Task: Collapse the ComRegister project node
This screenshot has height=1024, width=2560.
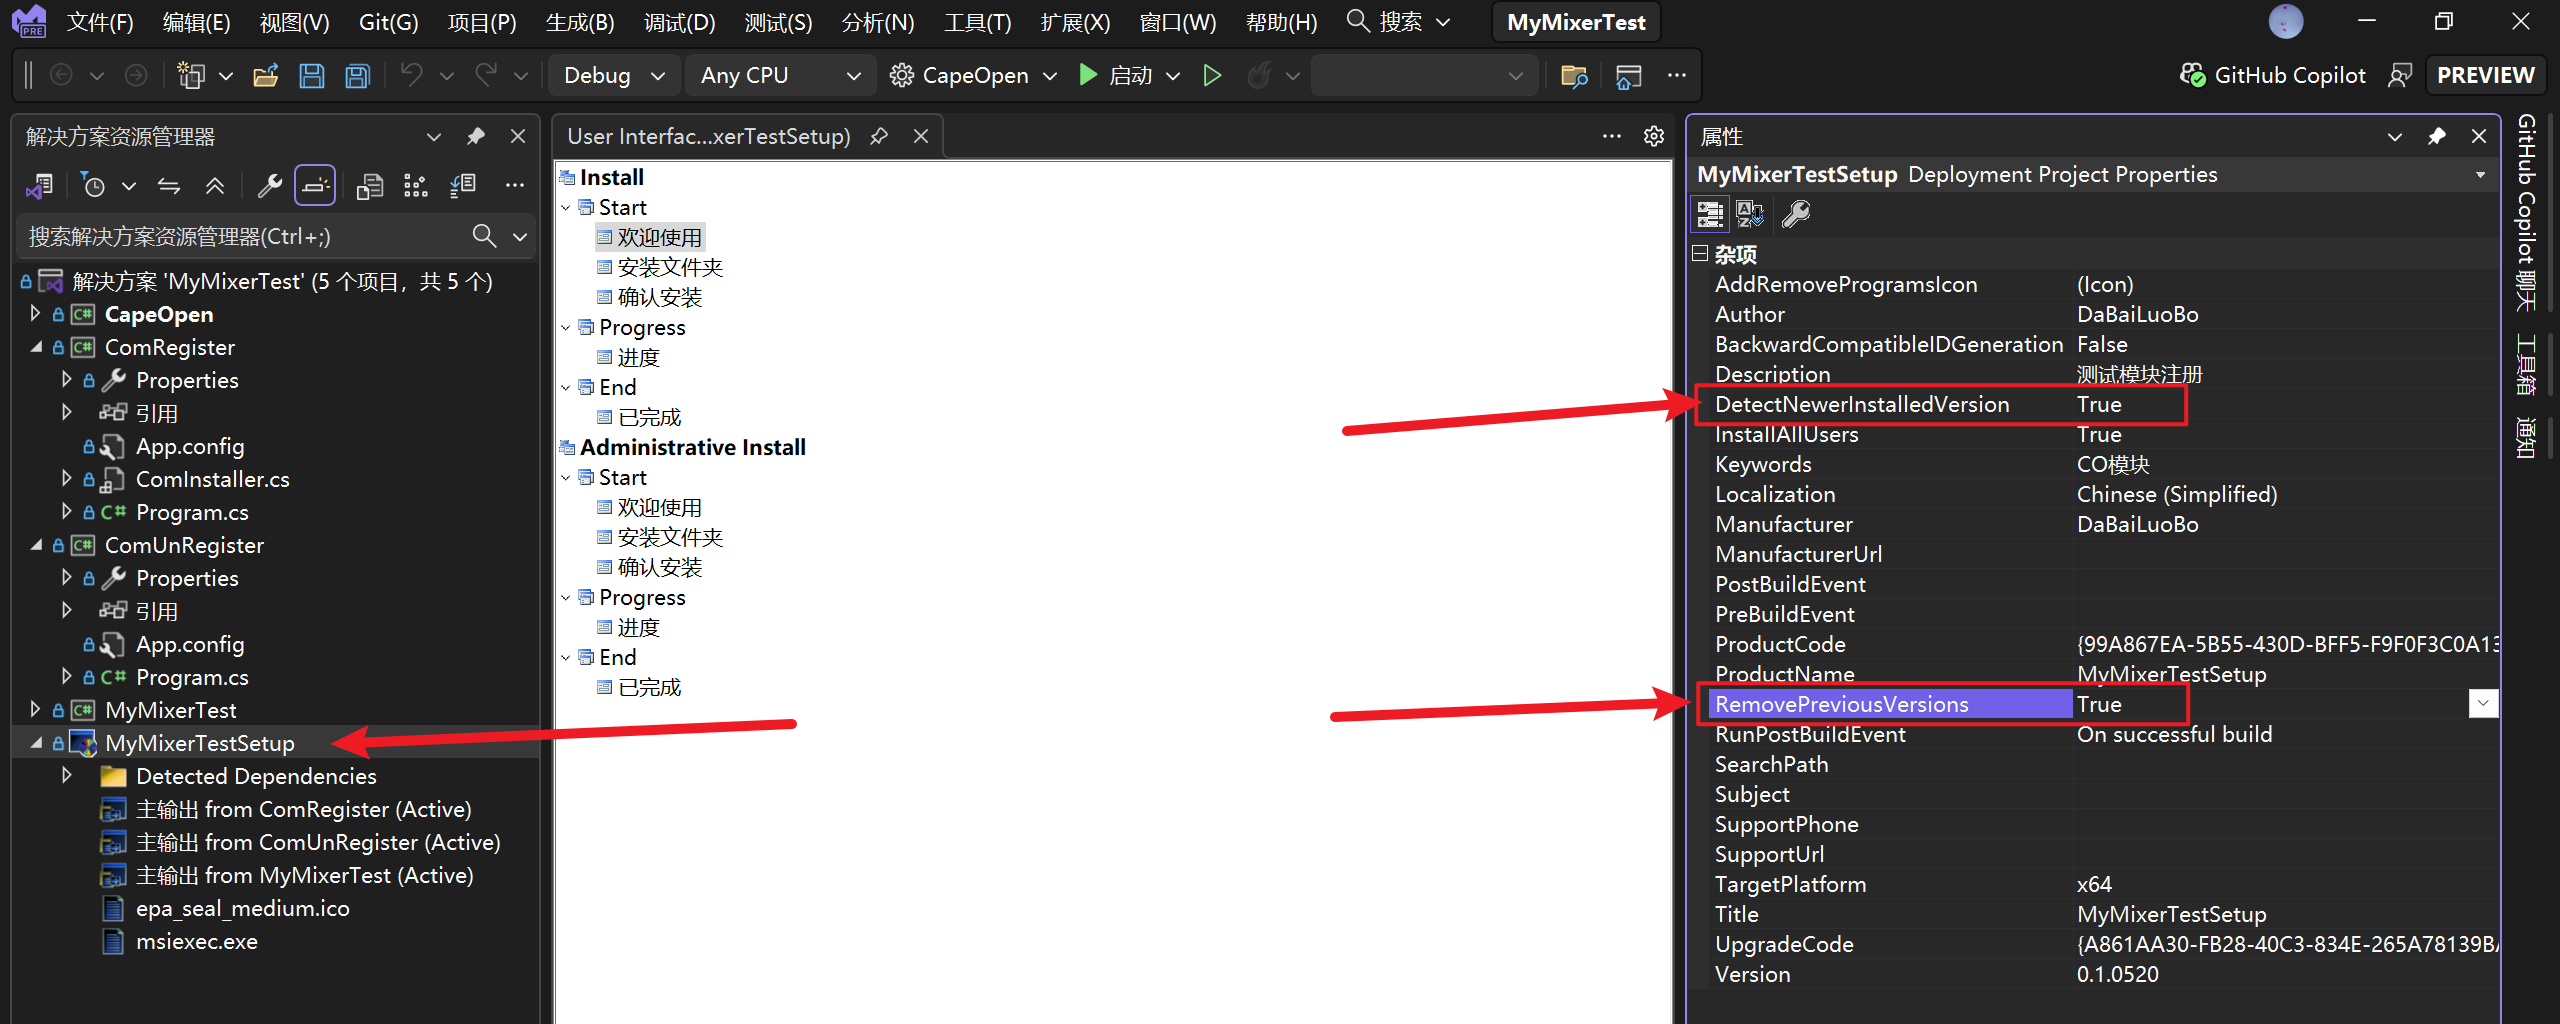Action: click(35, 347)
